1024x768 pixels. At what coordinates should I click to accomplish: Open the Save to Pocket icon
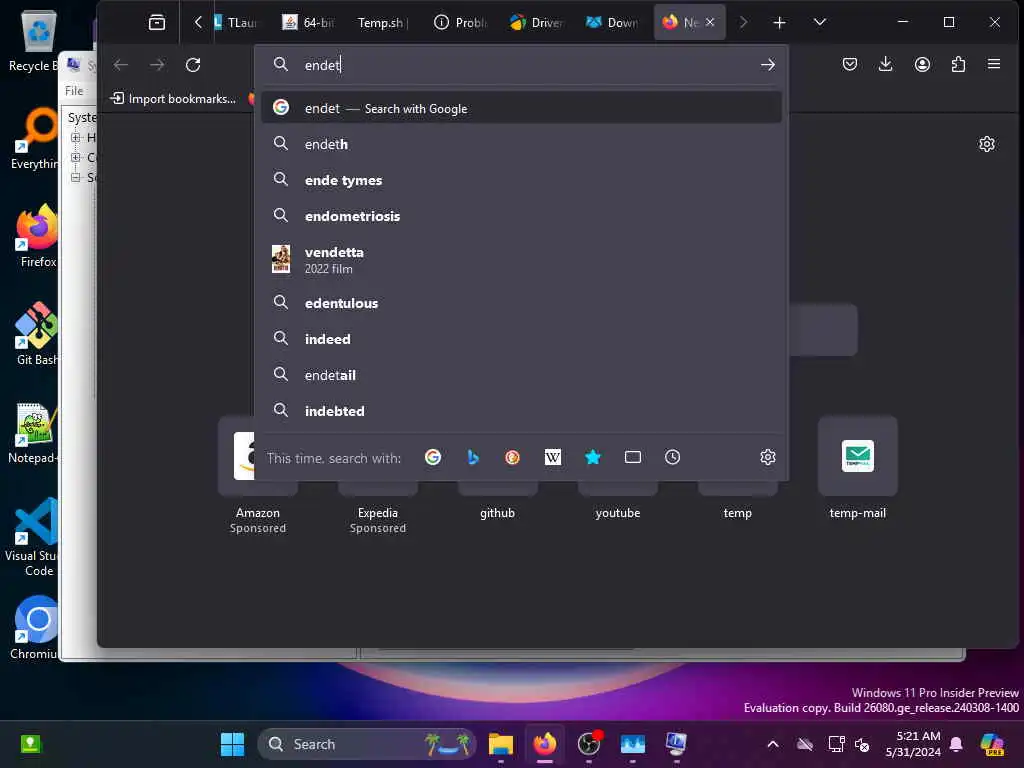click(850, 64)
